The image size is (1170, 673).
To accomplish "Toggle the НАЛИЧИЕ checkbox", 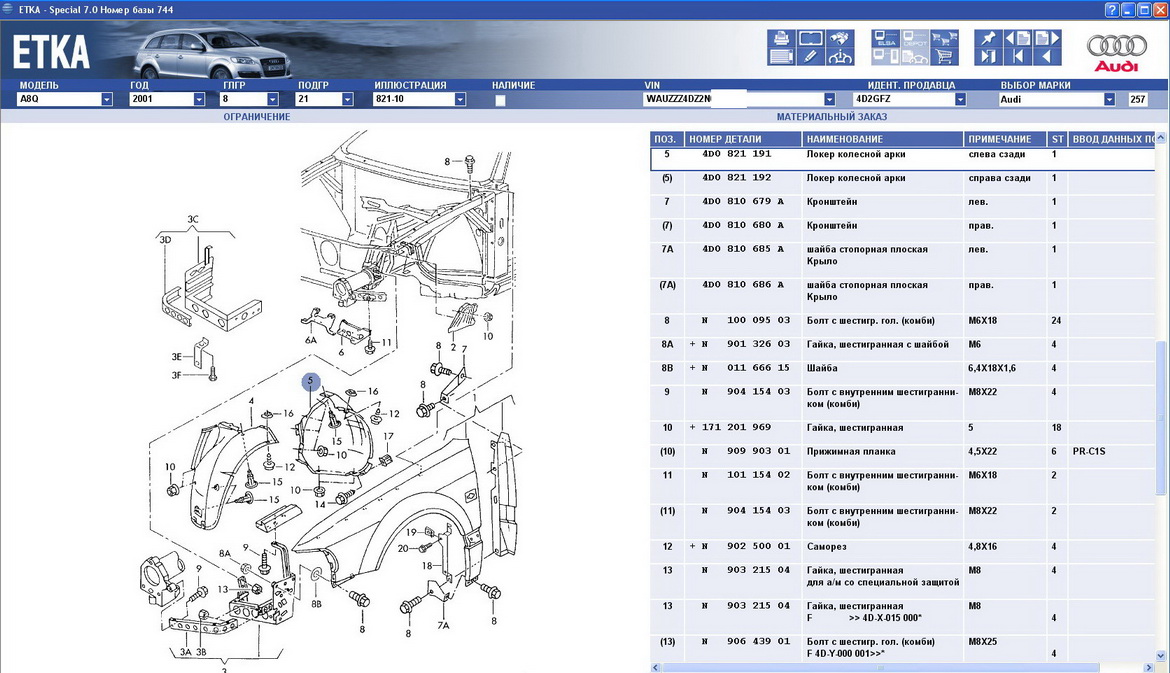I will coord(500,100).
